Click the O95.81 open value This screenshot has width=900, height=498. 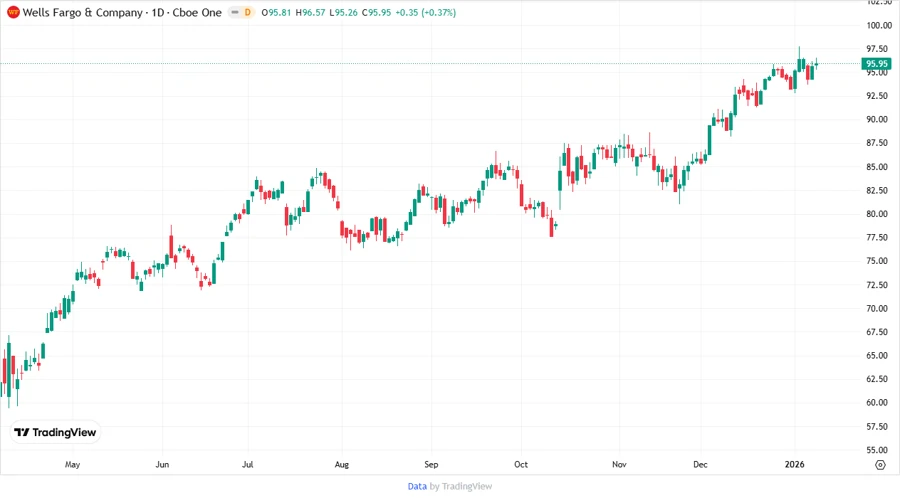(276, 13)
